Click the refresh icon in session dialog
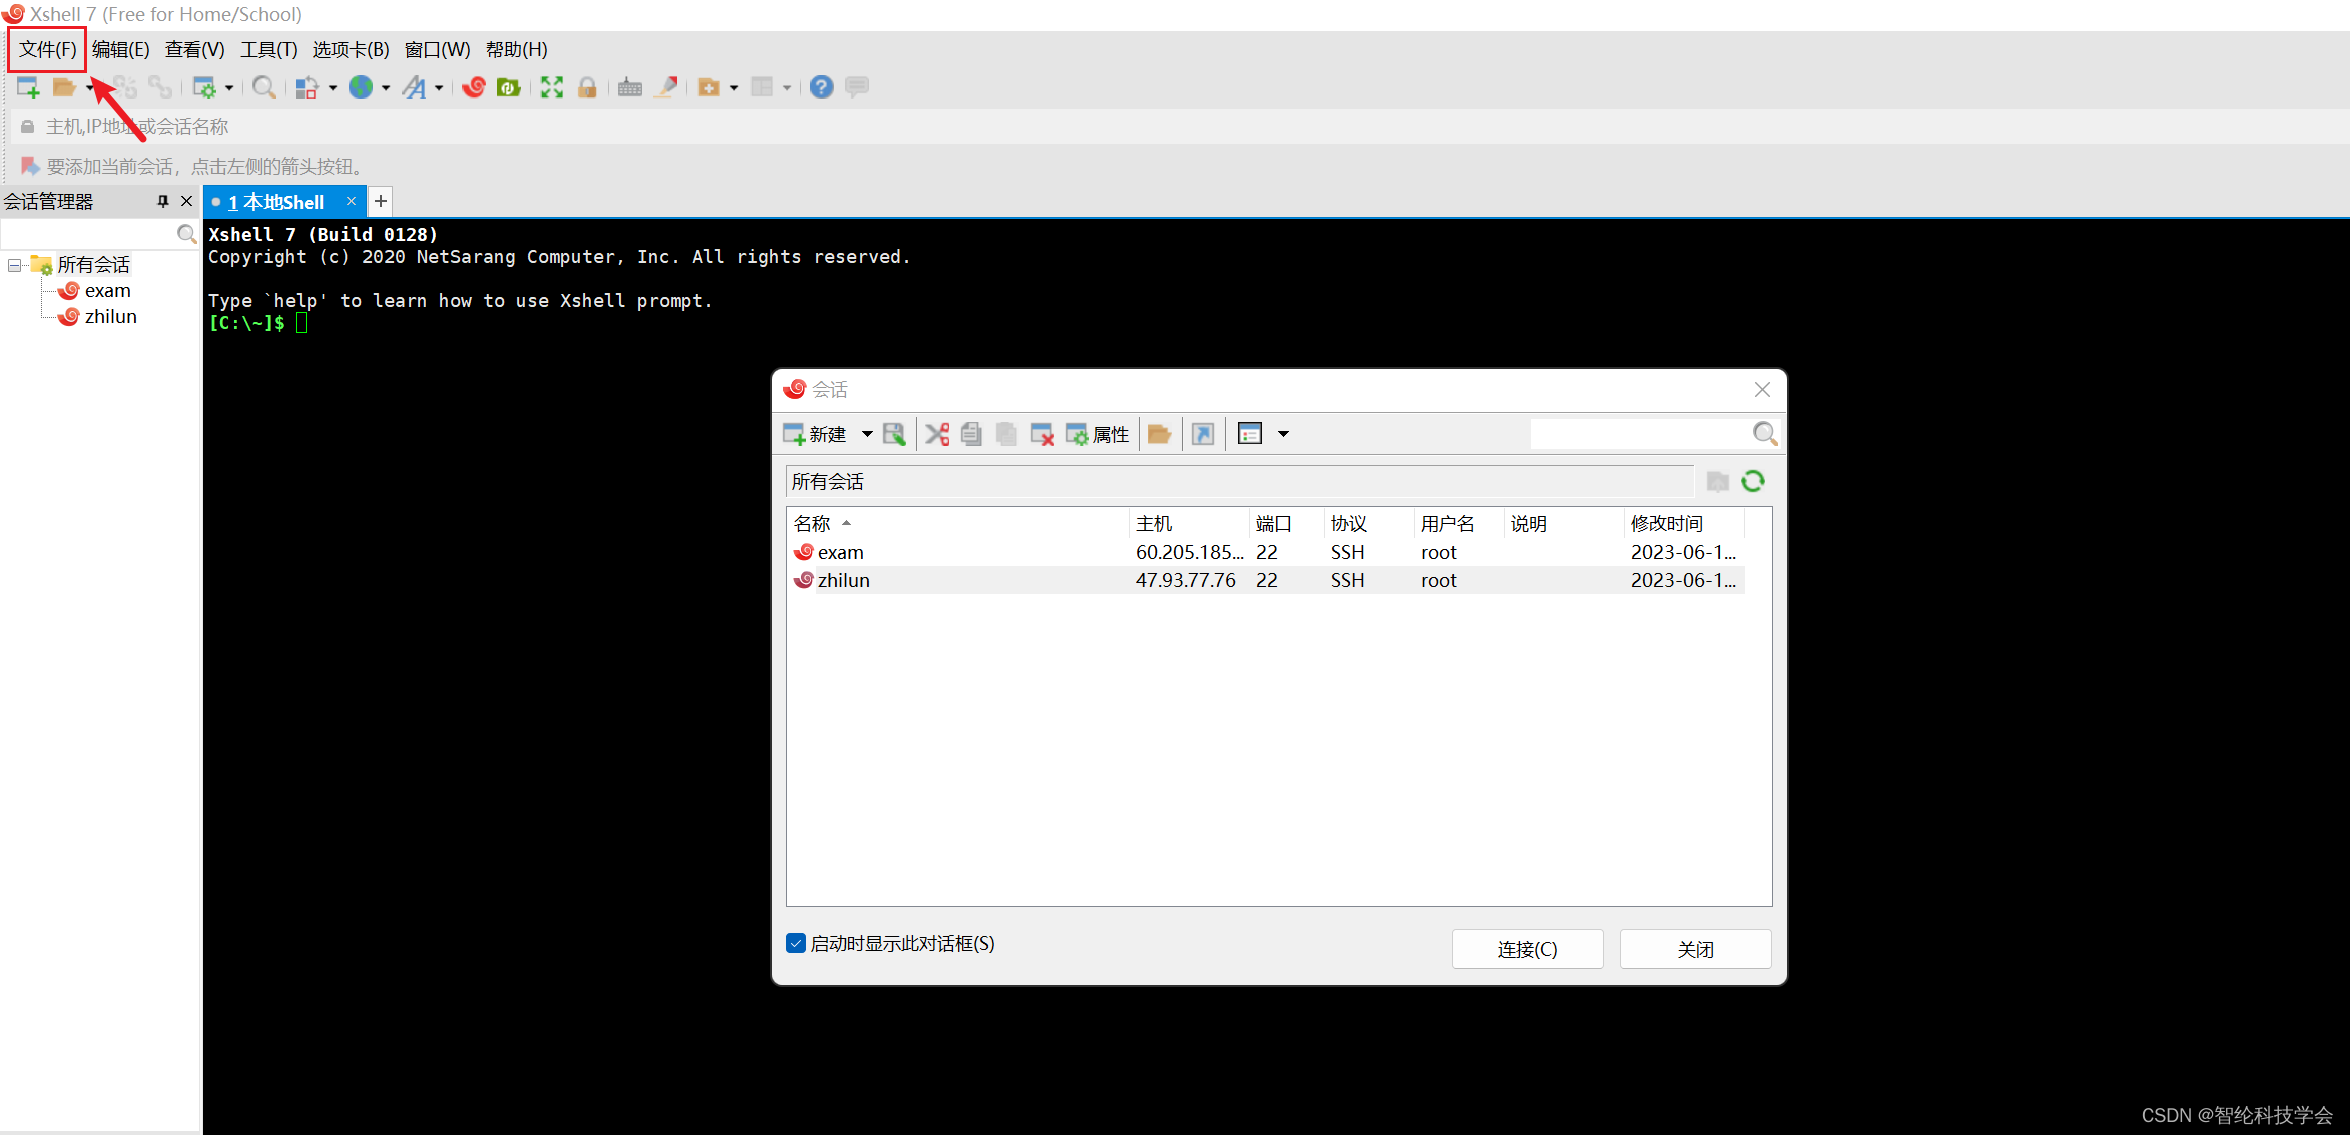Viewport: 2350px width, 1135px height. (x=1753, y=482)
